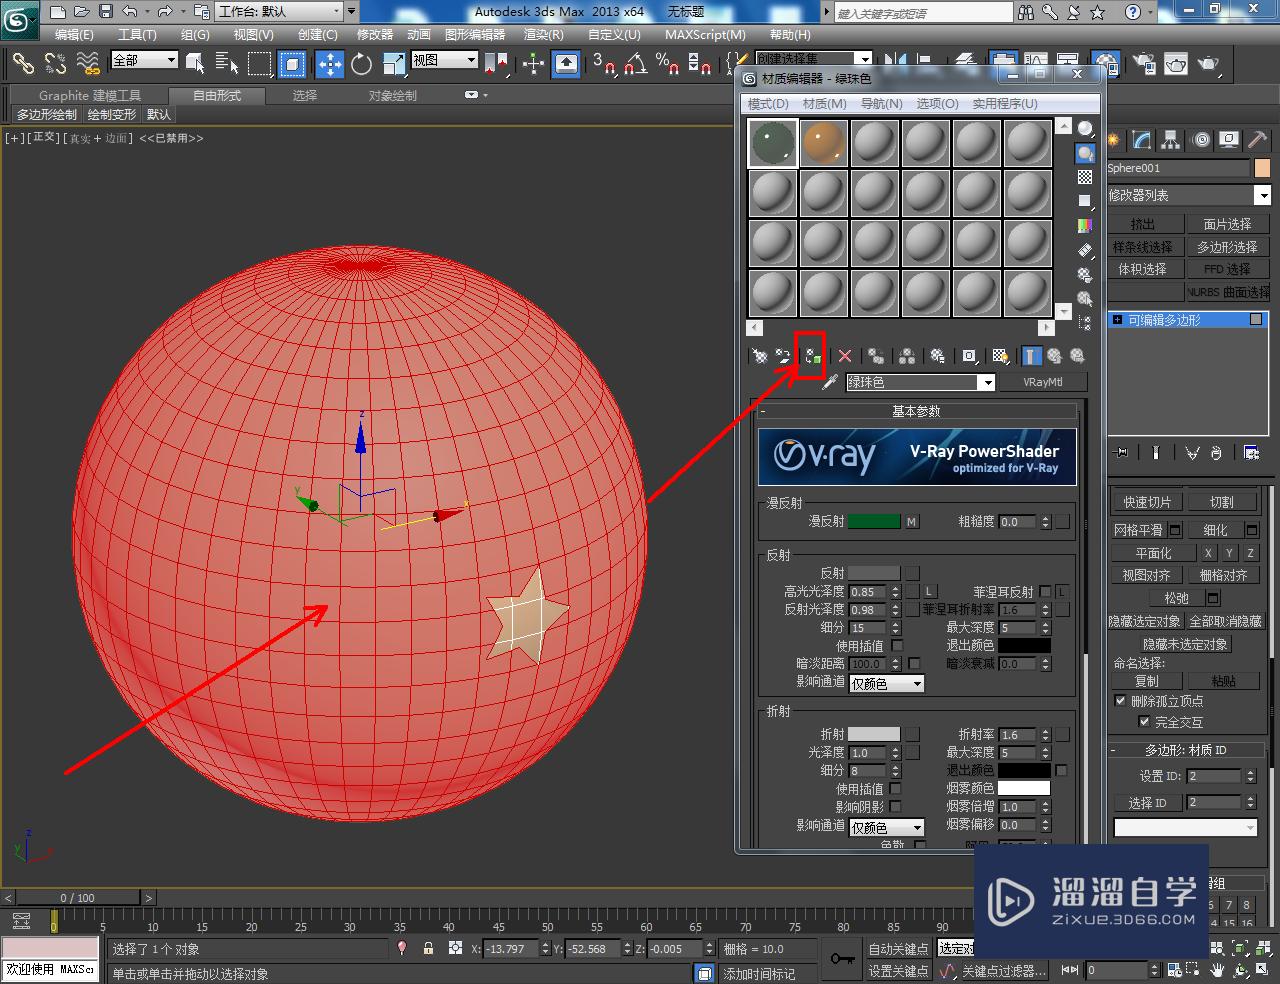
Task: Reset material with red X icon
Action: pyautogui.click(x=845, y=356)
